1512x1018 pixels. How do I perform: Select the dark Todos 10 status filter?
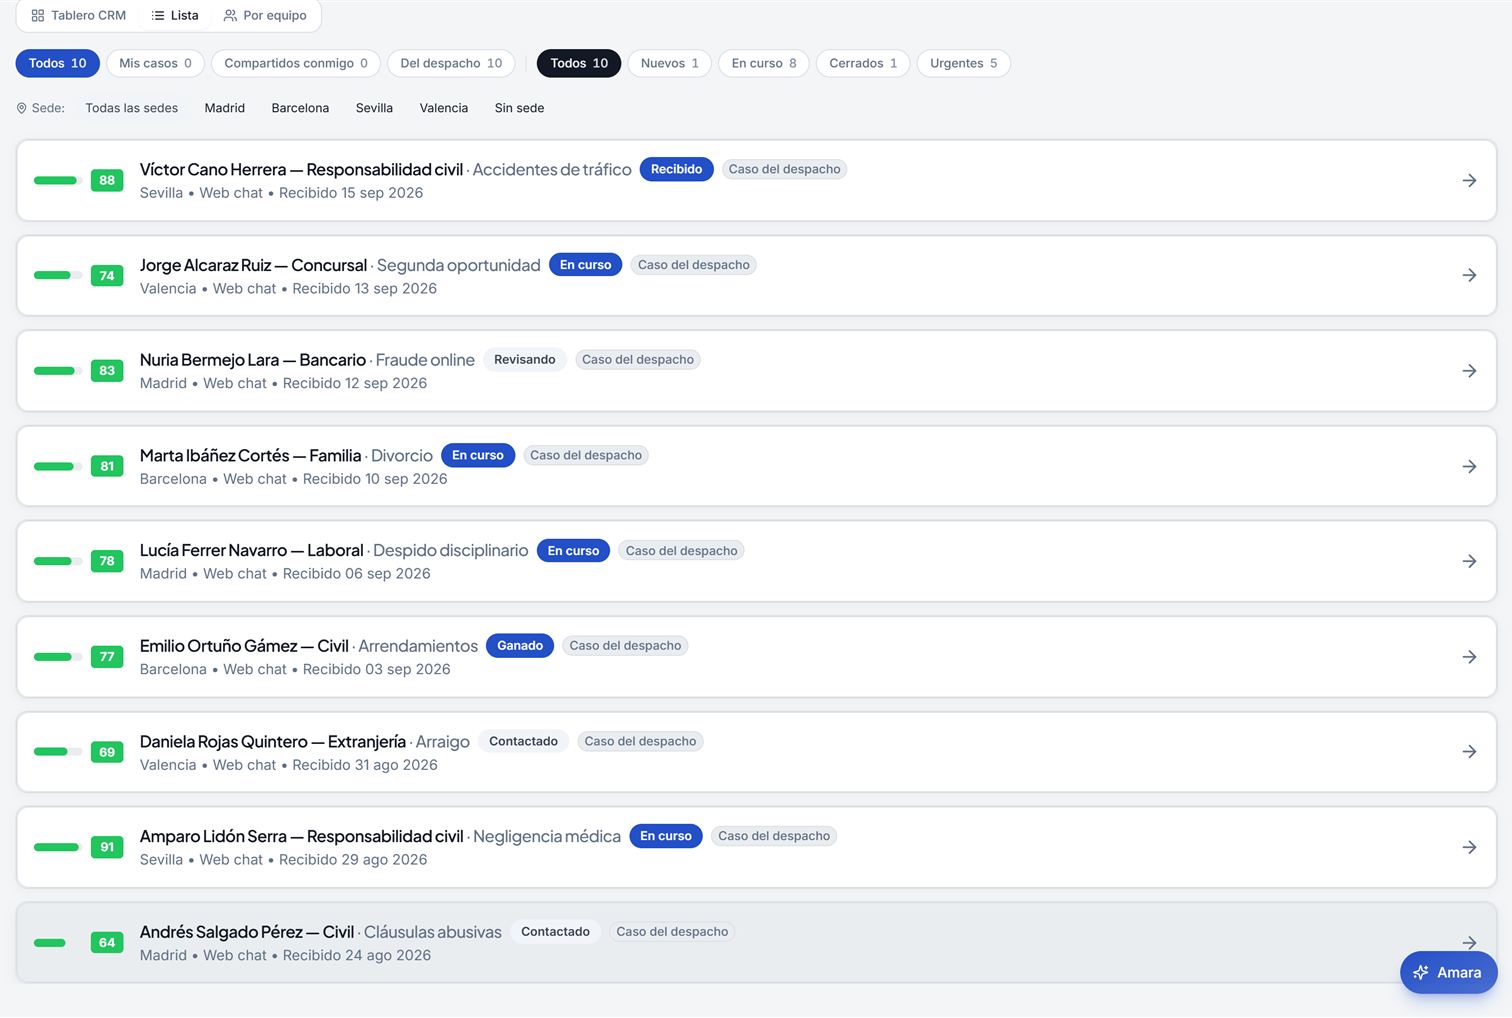point(579,63)
